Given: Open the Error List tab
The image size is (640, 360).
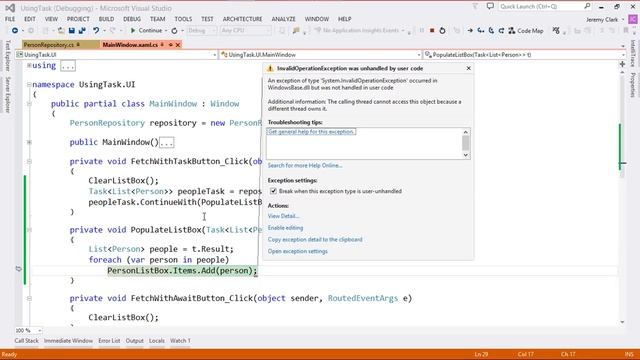Looking at the screenshot, I should [109, 341].
